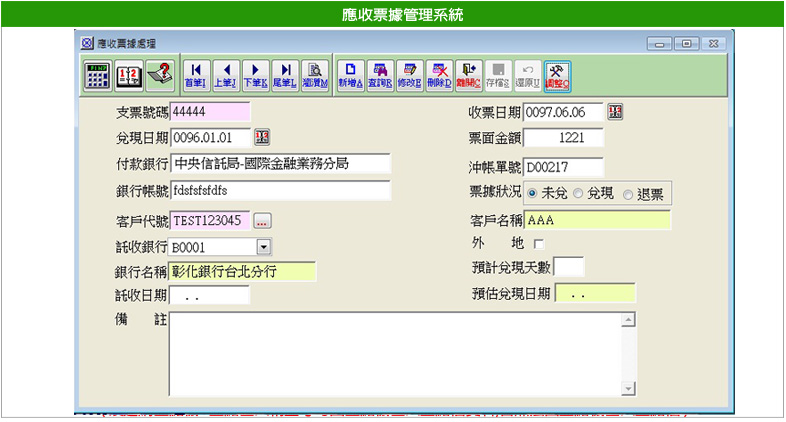The width and height of the screenshot is (786, 422).
Task: Open the help book icon
Action: pos(158,74)
